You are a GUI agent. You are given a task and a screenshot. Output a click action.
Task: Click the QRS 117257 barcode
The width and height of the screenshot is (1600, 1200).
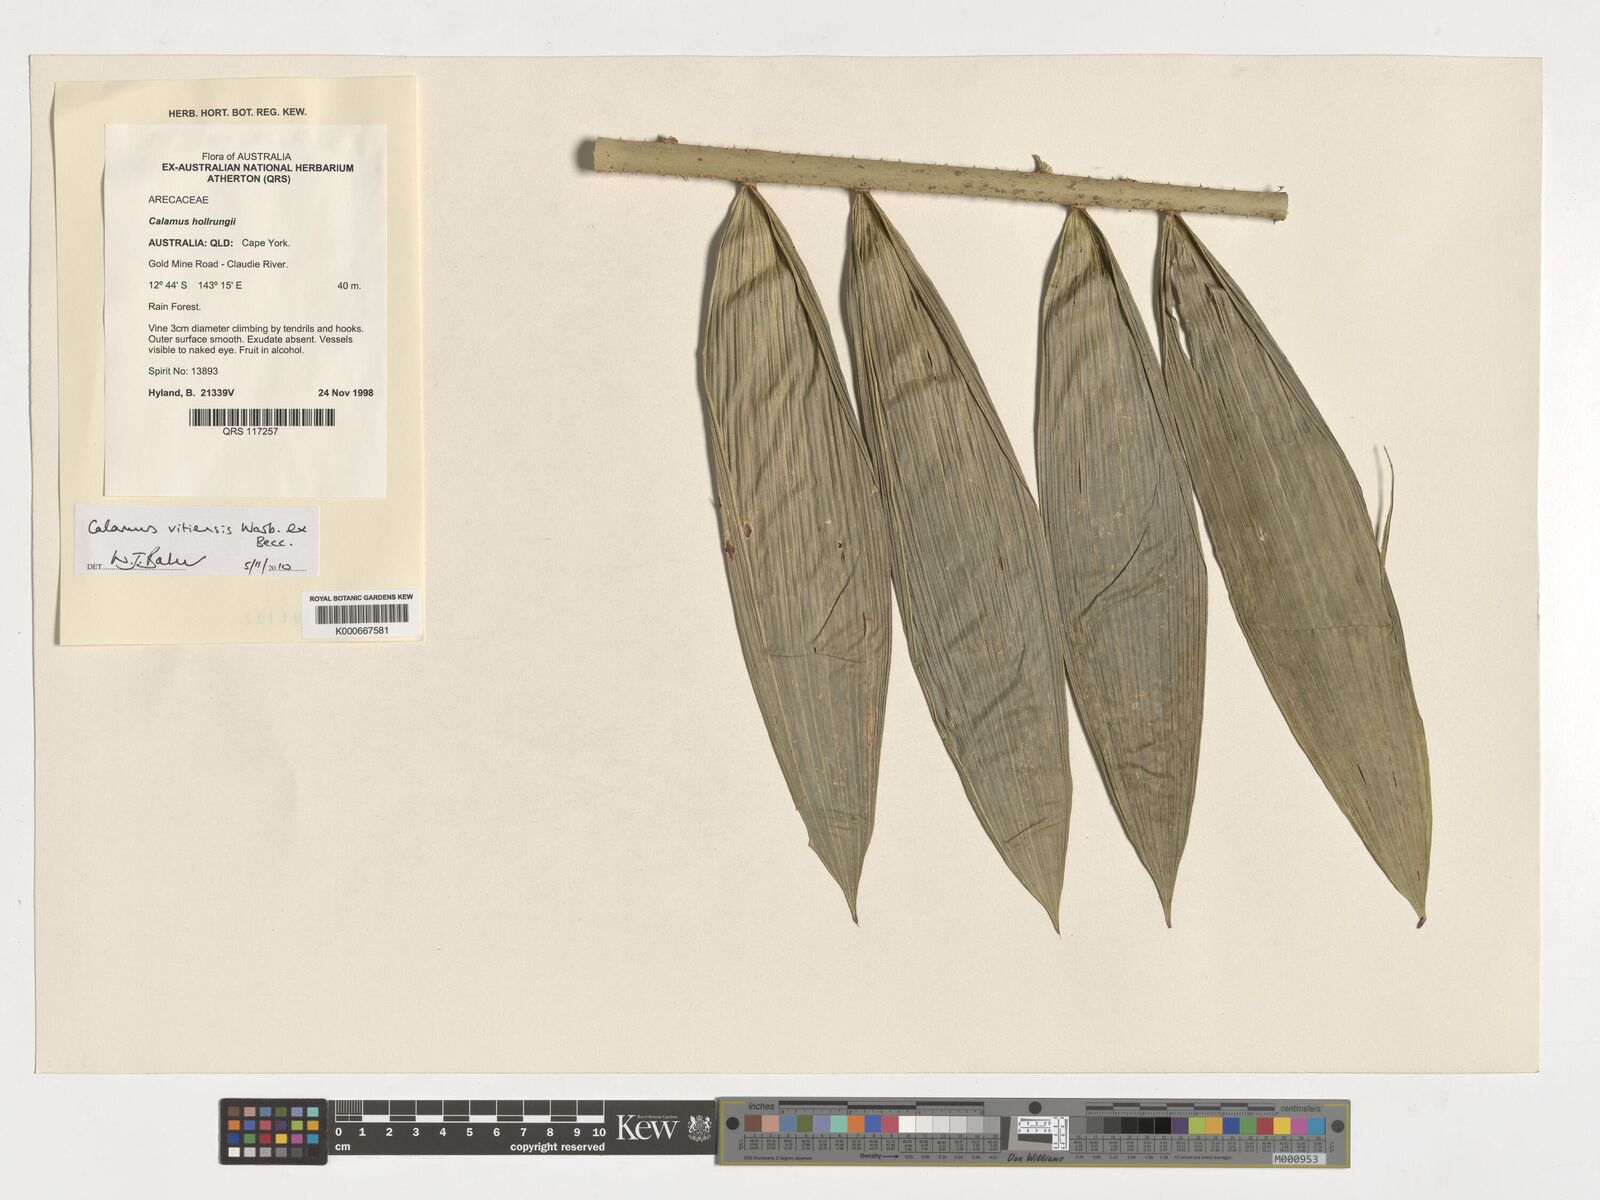click(x=262, y=417)
